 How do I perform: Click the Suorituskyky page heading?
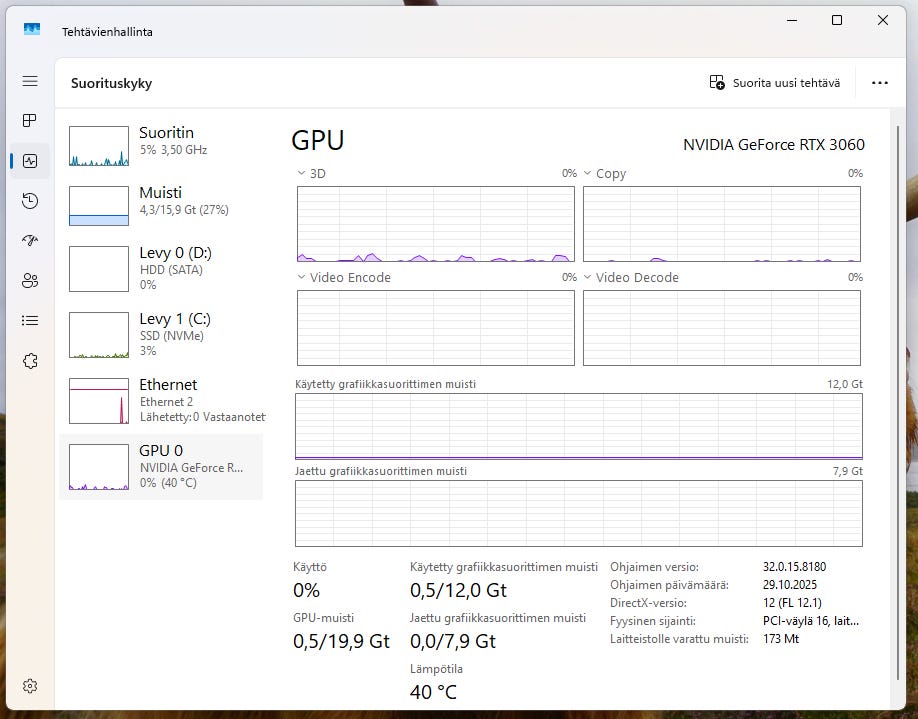111,83
